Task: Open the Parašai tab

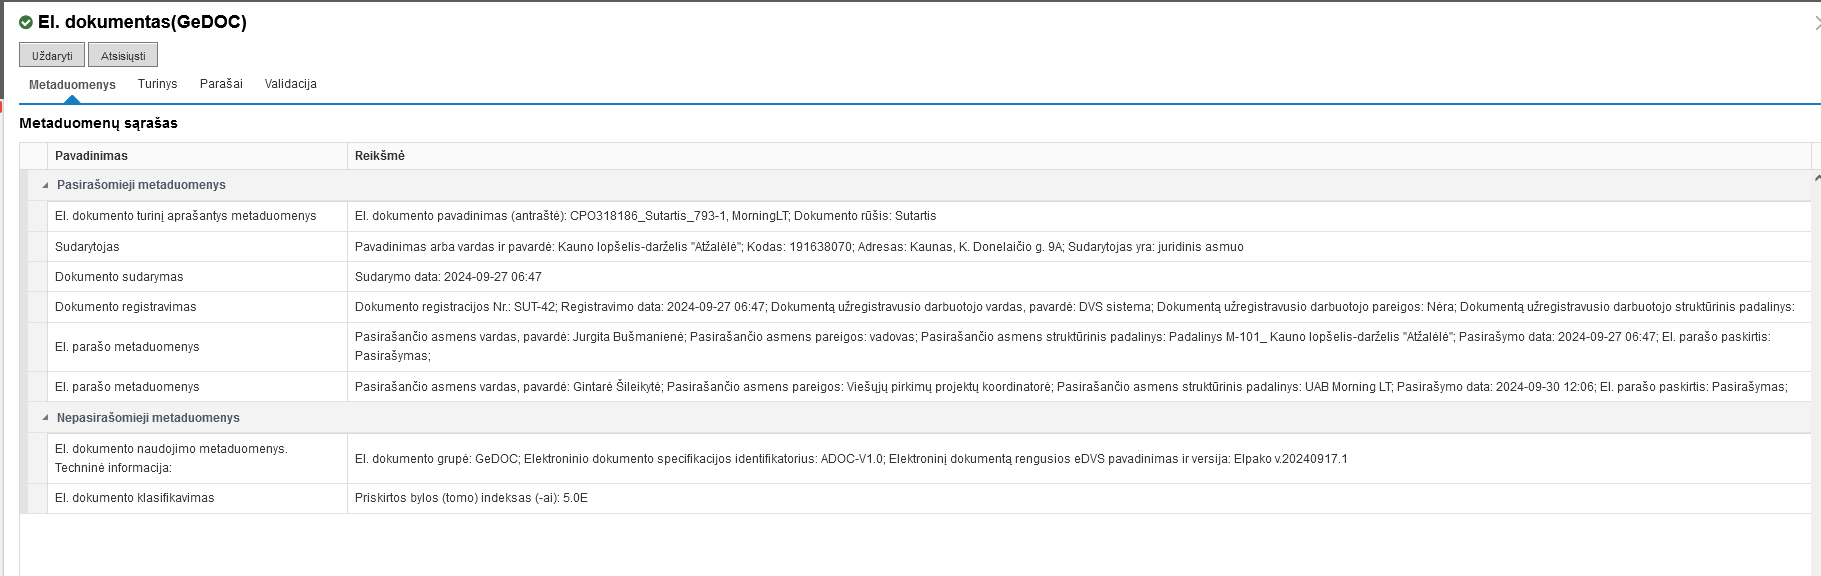Action: tap(221, 84)
